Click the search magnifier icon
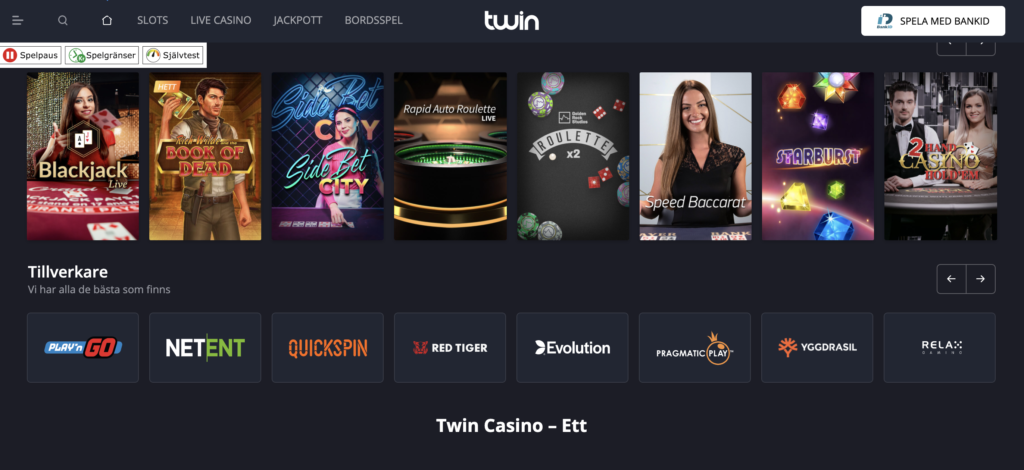 63,20
